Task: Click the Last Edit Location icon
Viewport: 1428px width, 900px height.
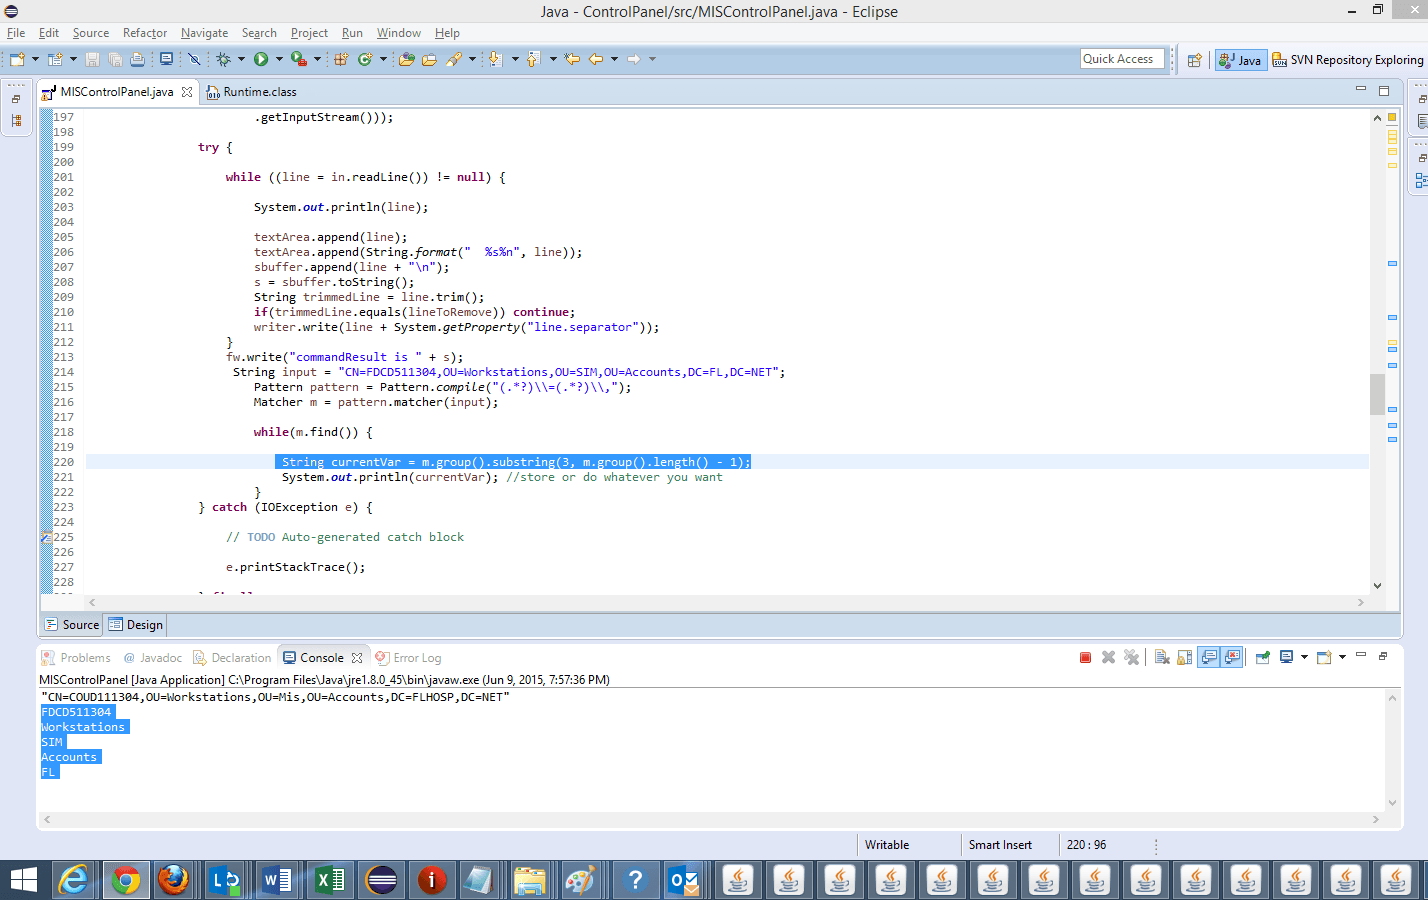Action: tap(572, 59)
